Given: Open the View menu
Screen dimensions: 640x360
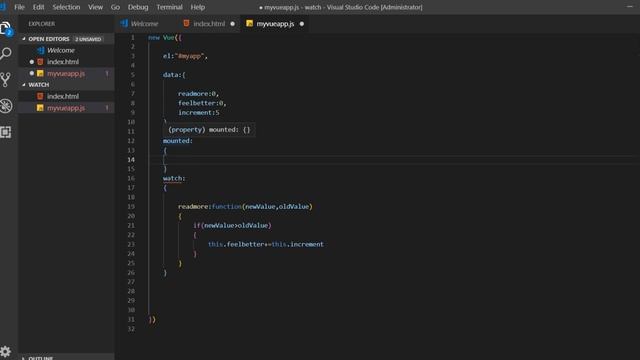Looking at the screenshot, I should coord(96,7).
